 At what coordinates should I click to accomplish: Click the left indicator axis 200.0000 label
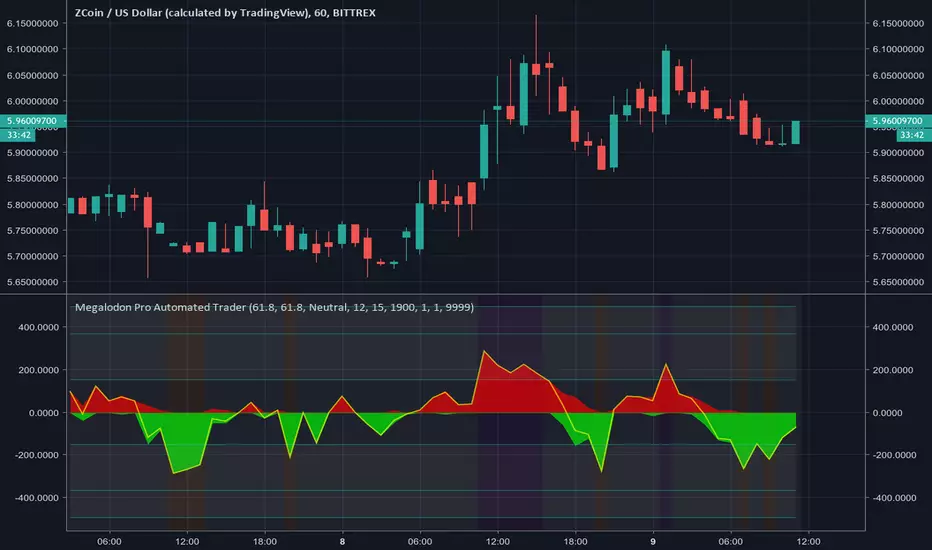(x=39, y=370)
